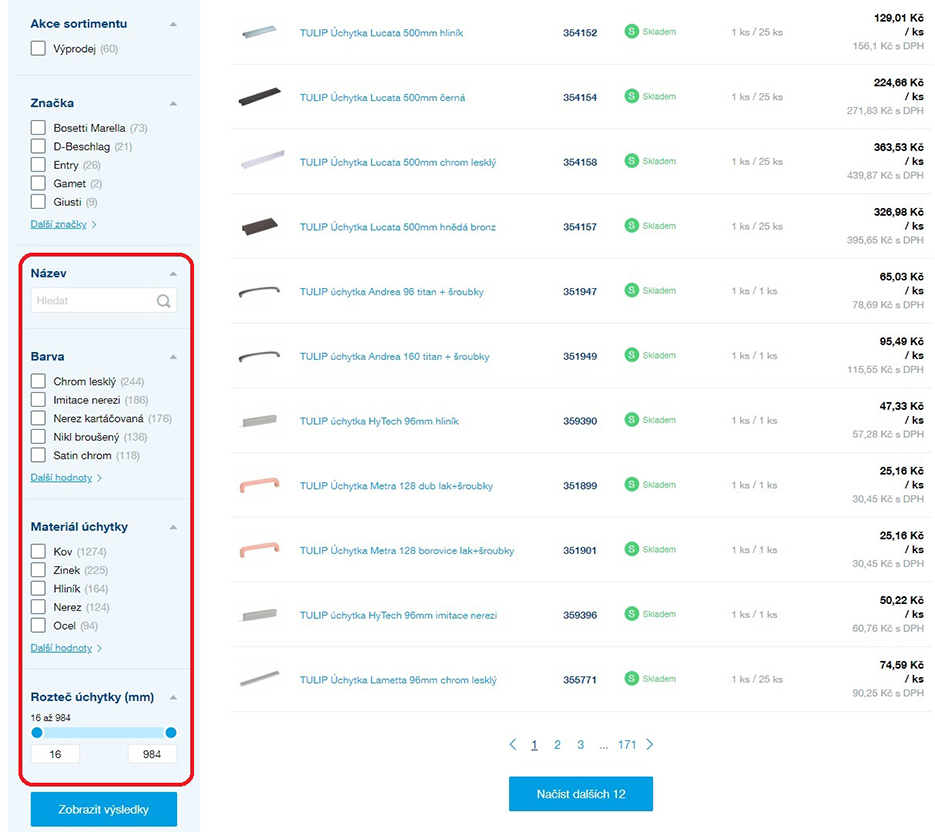Go to page 2 of results
Viewport: 935px width, 832px height.
557,745
